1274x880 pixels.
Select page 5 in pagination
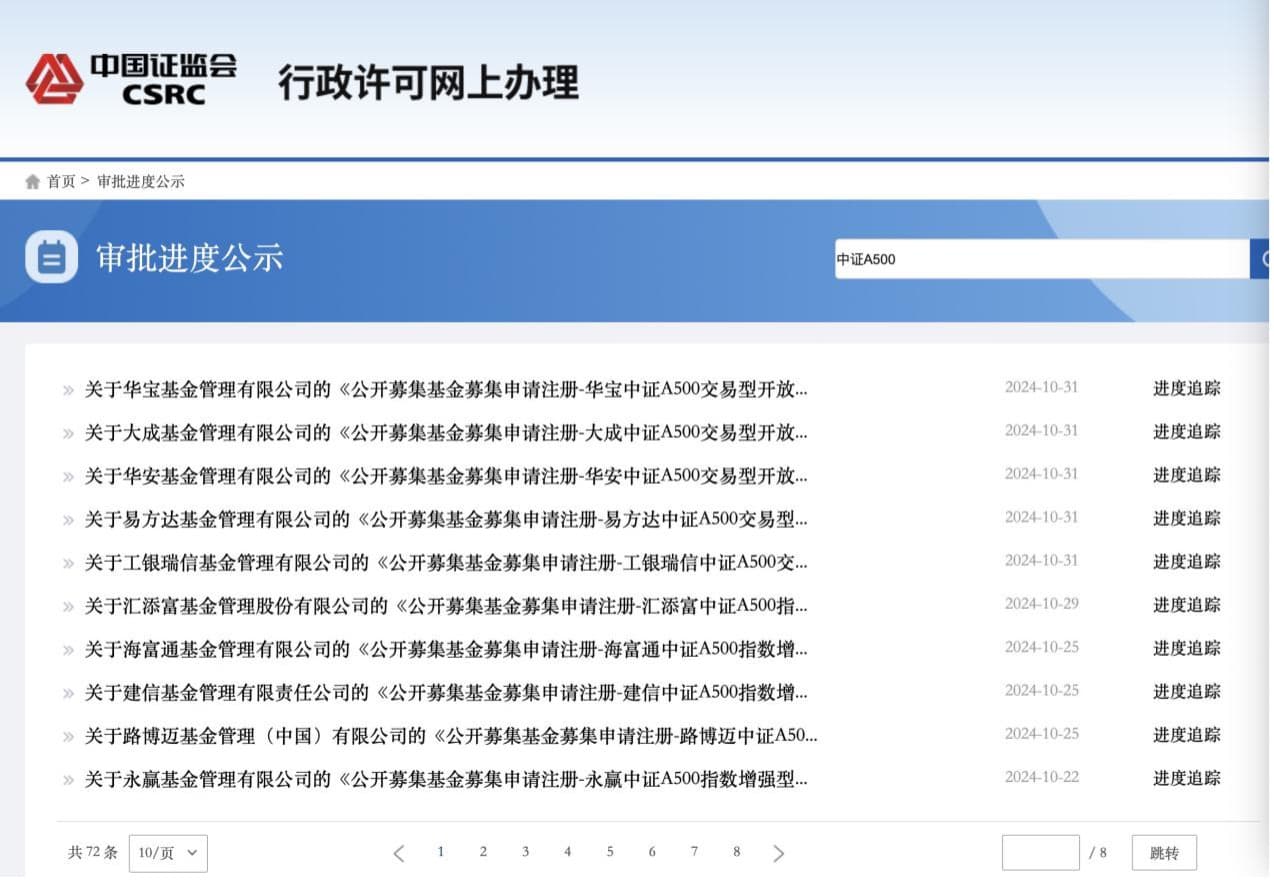click(609, 852)
